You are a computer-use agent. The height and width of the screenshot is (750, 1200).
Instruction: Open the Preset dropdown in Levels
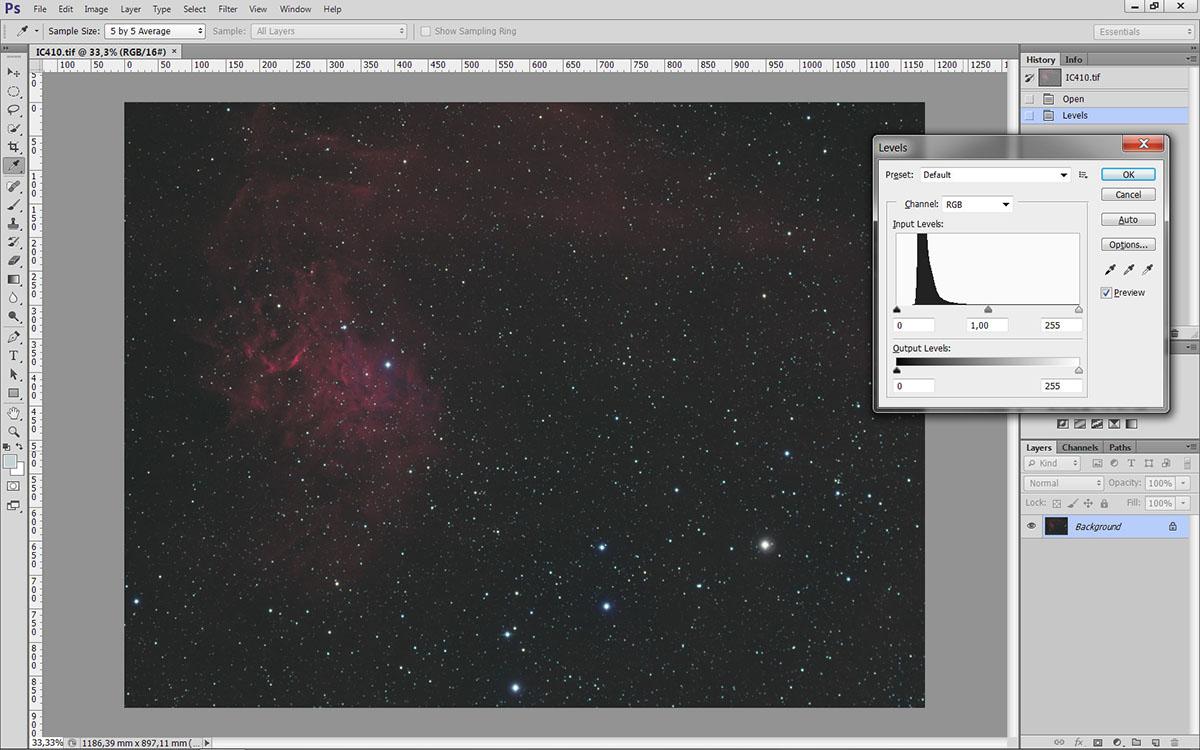[995, 175]
